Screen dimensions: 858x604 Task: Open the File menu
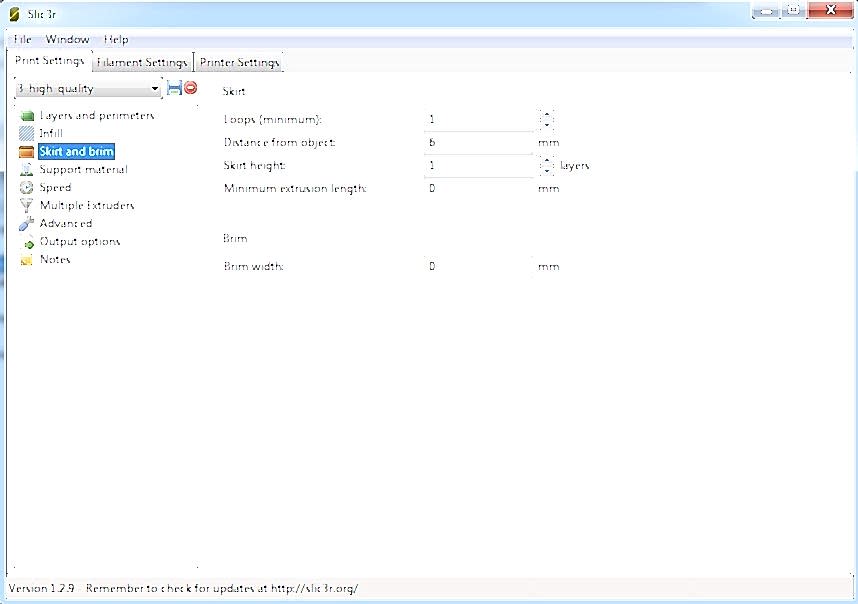tap(22, 40)
